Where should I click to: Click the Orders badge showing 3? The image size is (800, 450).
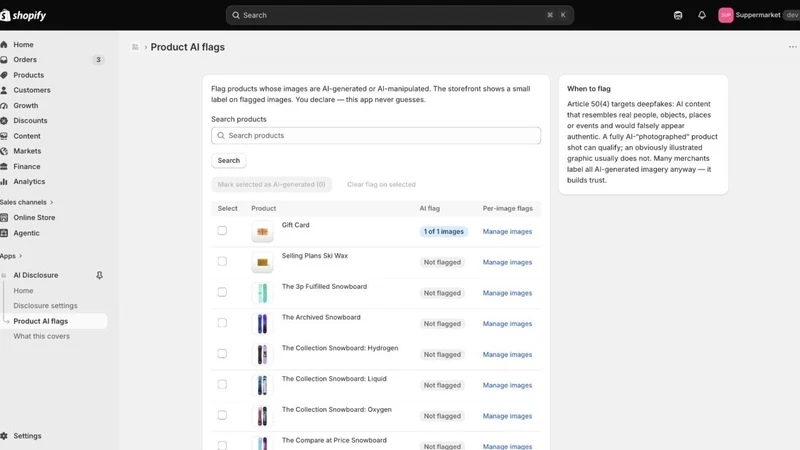click(98, 60)
